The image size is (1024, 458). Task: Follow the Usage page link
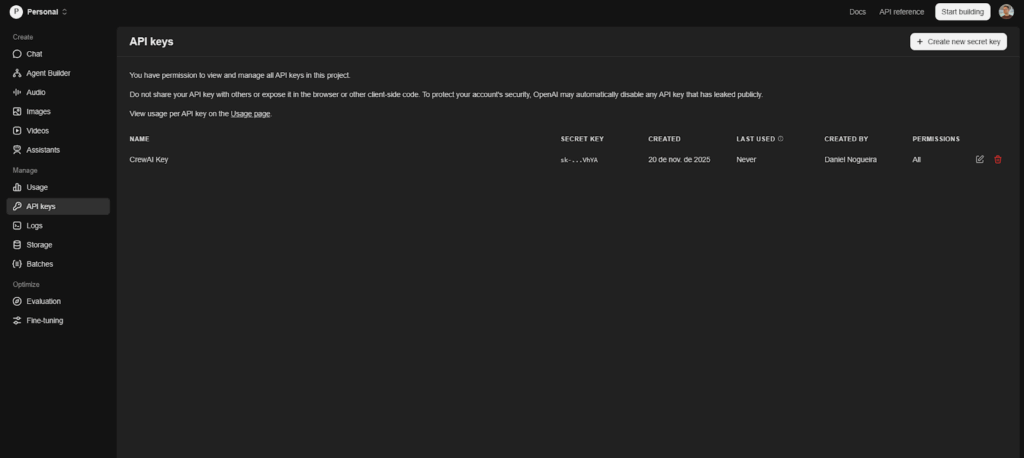pyautogui.click(x=250, y=114)
